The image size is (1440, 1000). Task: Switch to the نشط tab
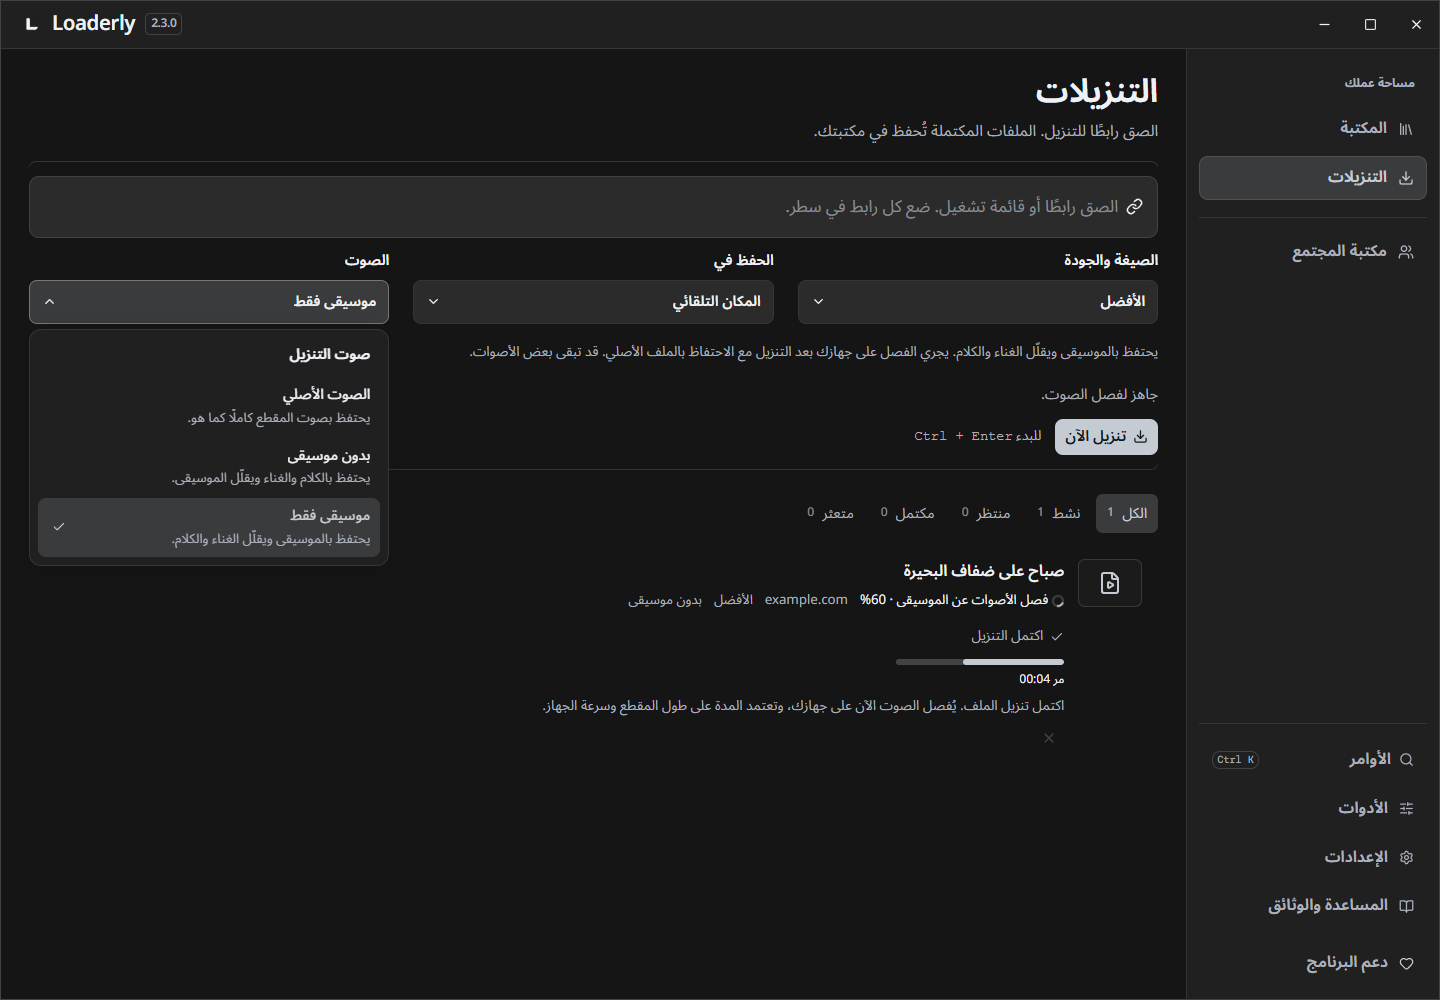(1059, 513)
